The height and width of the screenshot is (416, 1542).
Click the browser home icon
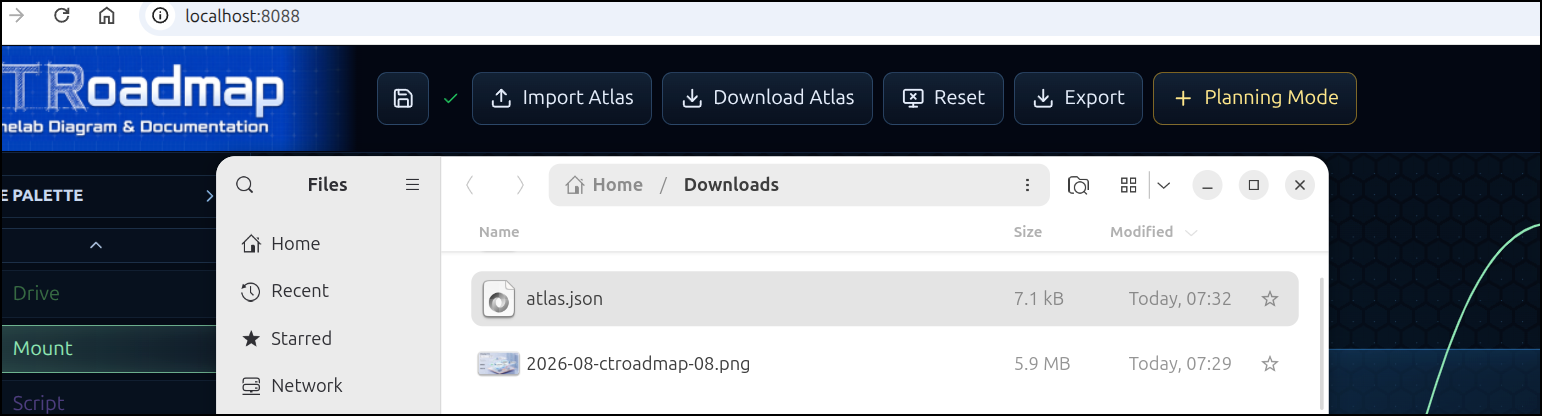(x=107, y=16)
